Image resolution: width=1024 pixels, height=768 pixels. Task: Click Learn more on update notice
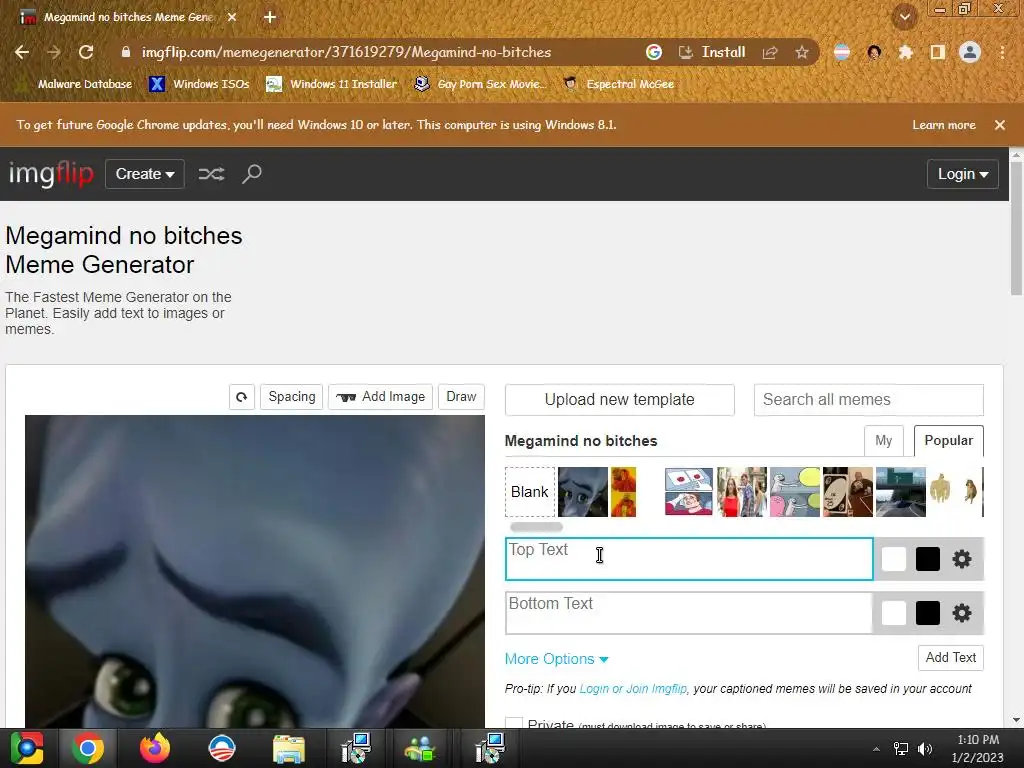(x=944, y=125)
